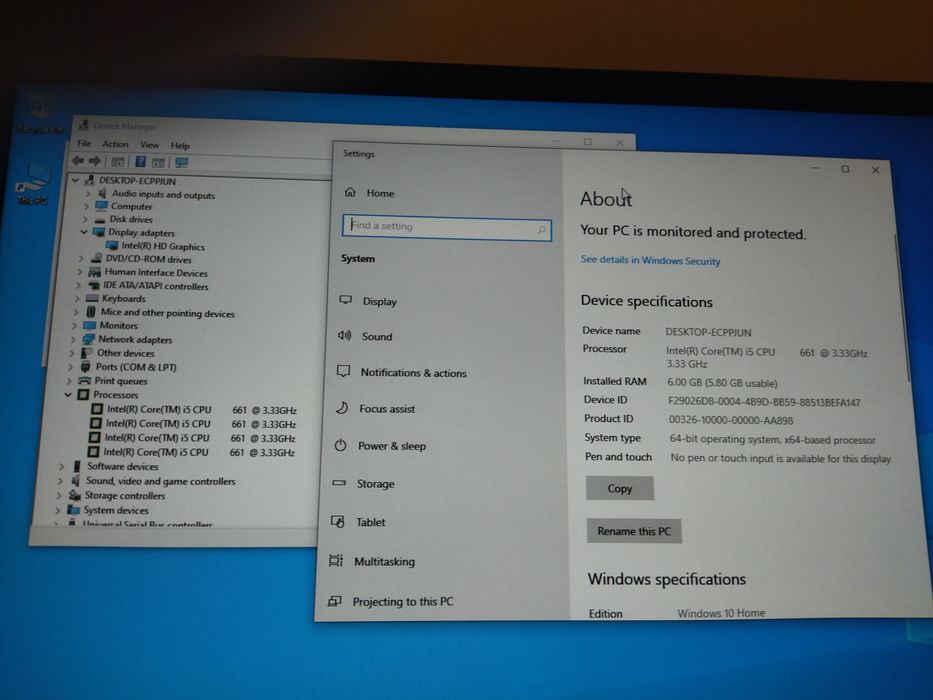Open the Help menu in Device Manager
The height and width of the screenshot is (700, 933).
(180, 145)
